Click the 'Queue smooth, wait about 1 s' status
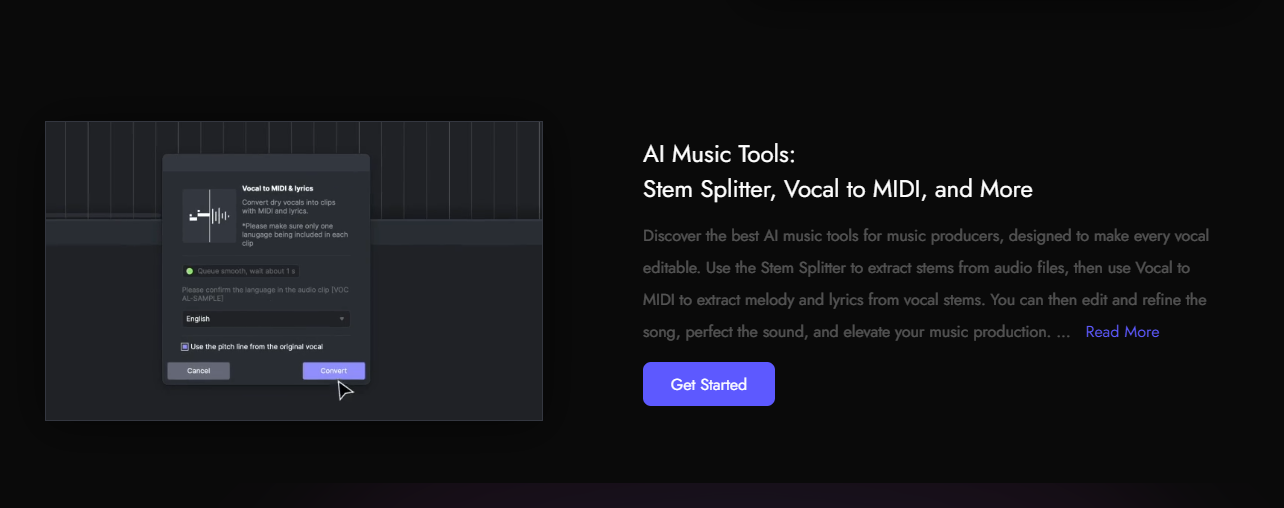The height and width of the screenshot is (508, 1284). 240,271
